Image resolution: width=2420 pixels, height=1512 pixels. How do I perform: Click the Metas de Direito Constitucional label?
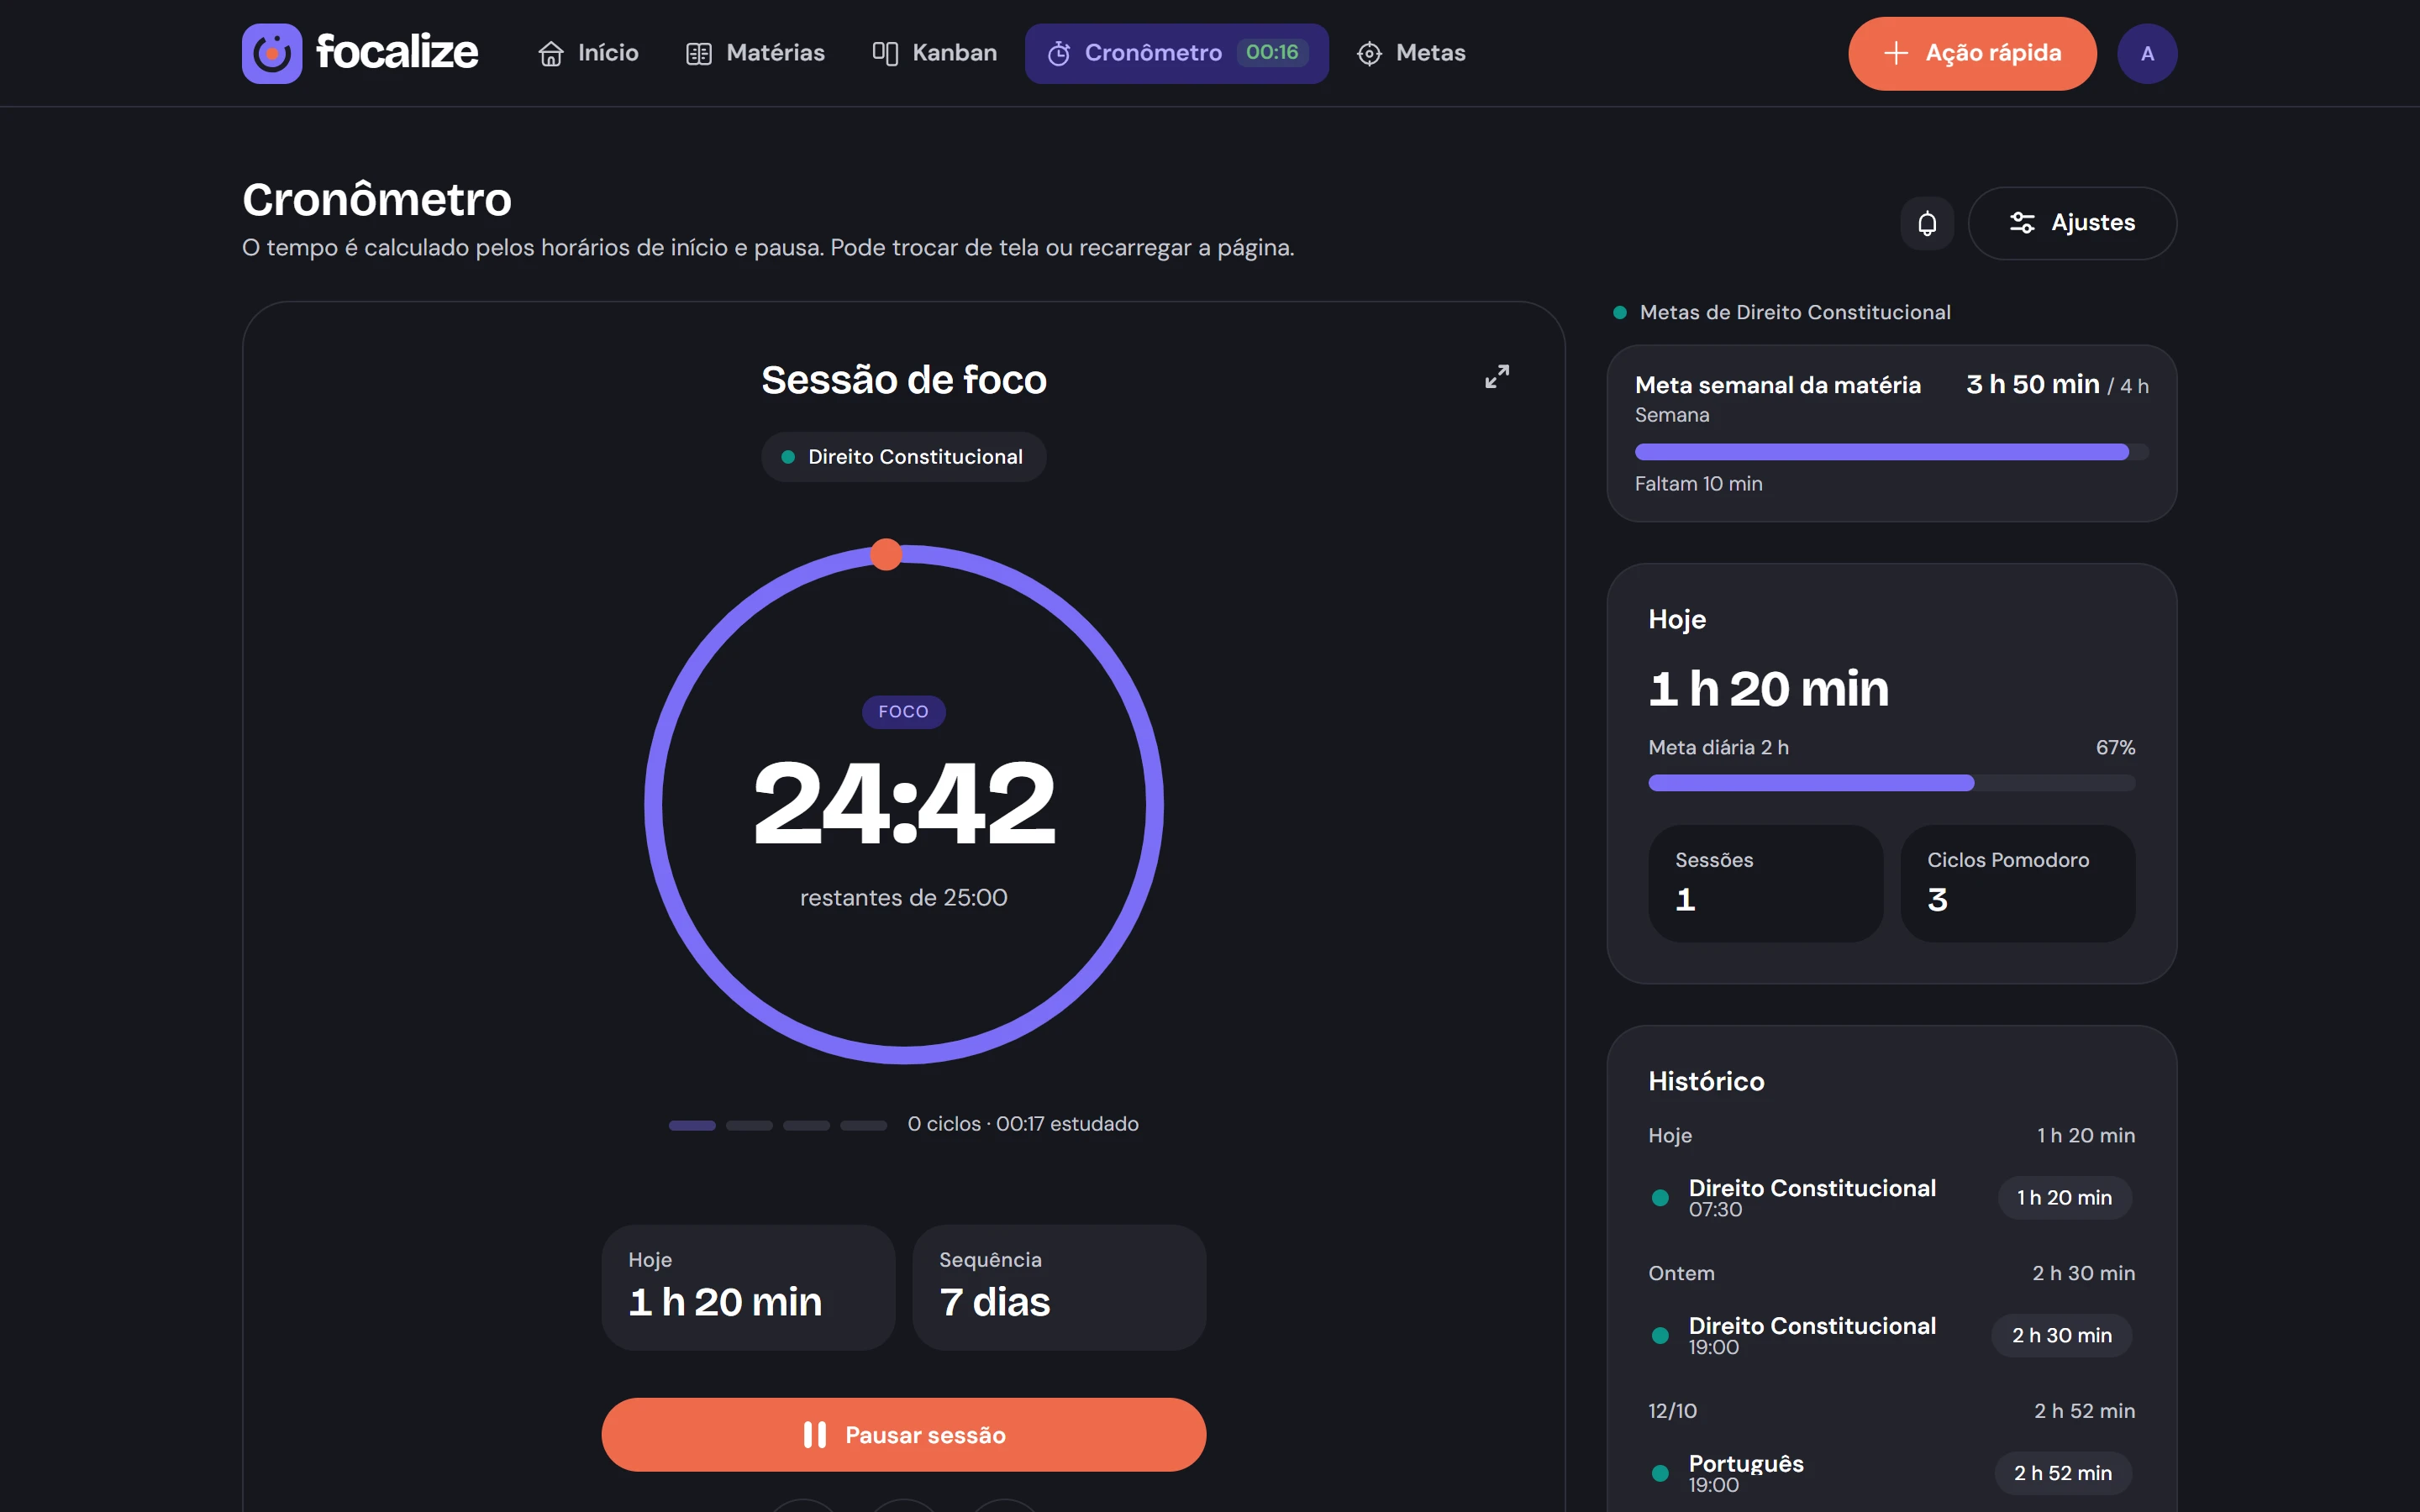(1794, 313)
